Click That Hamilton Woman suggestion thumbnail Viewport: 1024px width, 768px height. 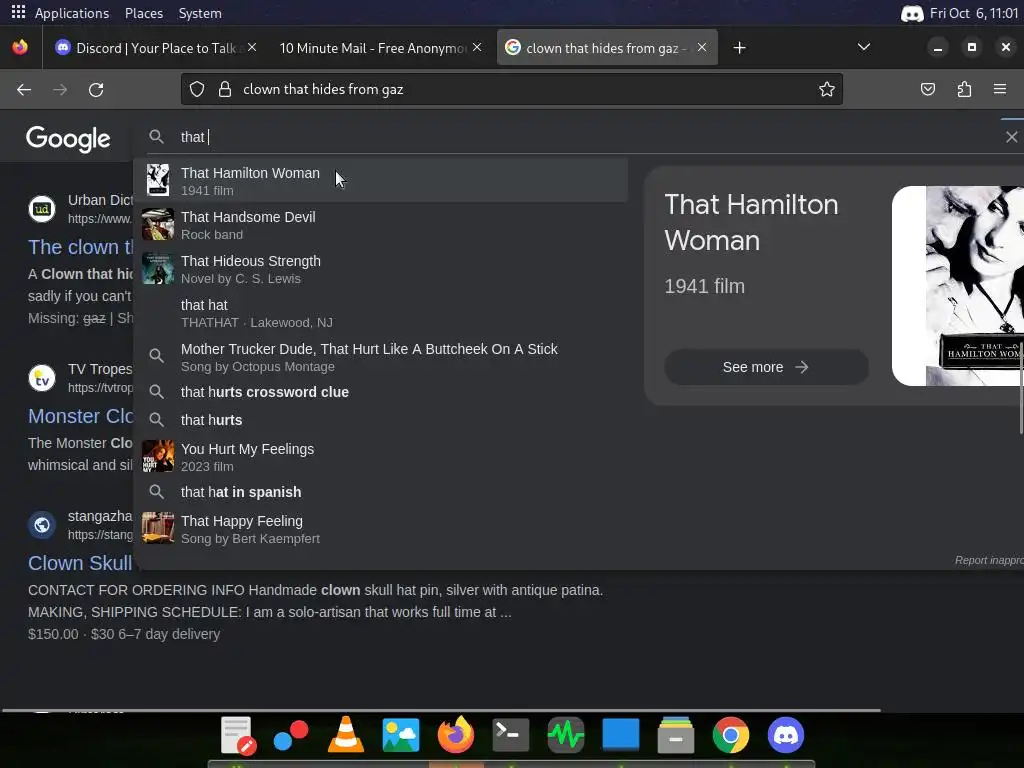pos(157,180)
